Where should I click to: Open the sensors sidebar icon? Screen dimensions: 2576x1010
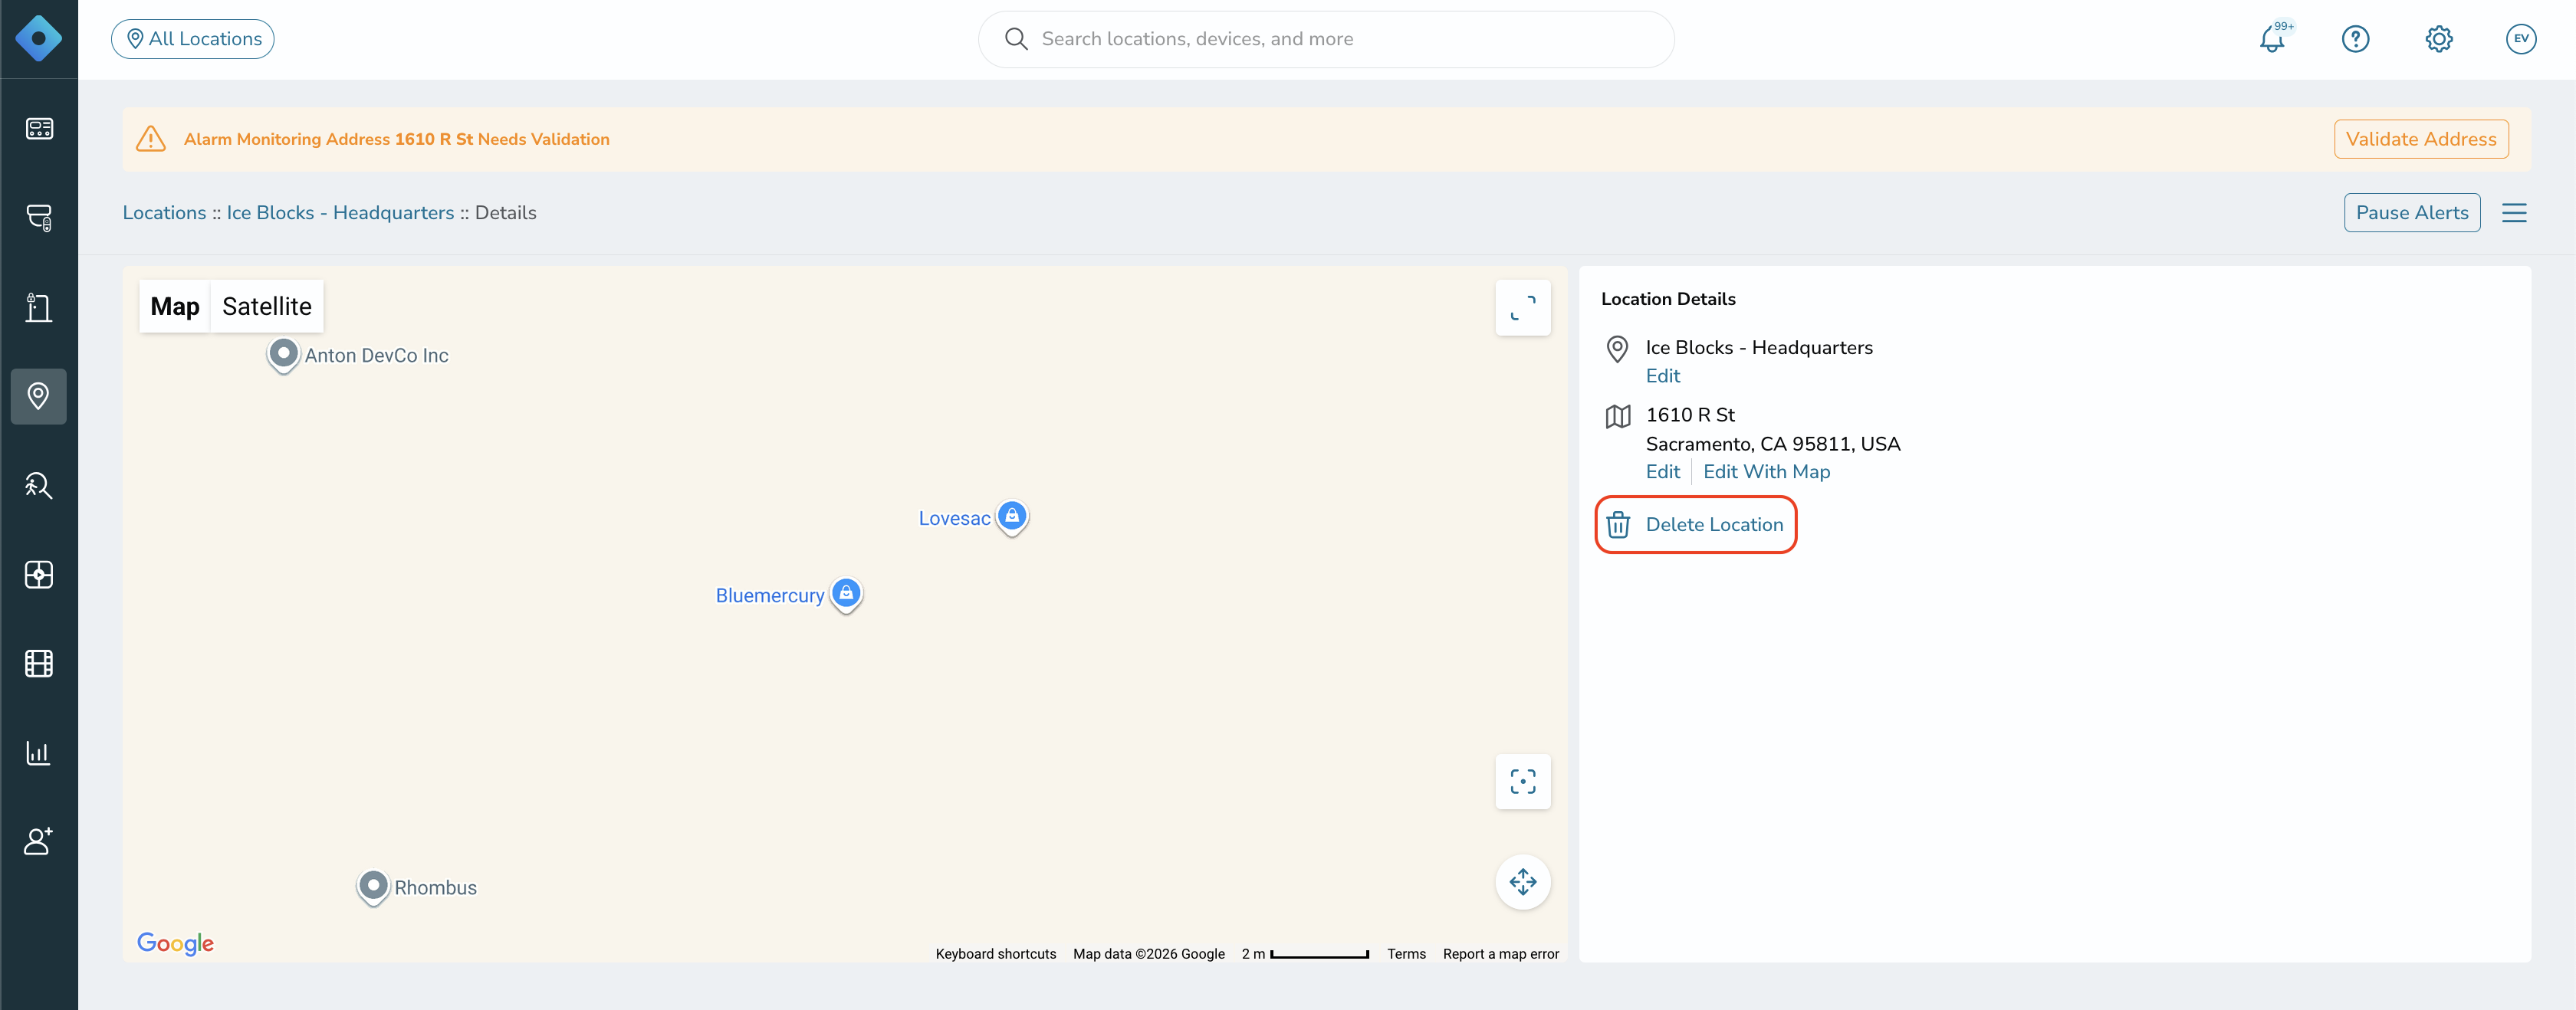point(39,218)
